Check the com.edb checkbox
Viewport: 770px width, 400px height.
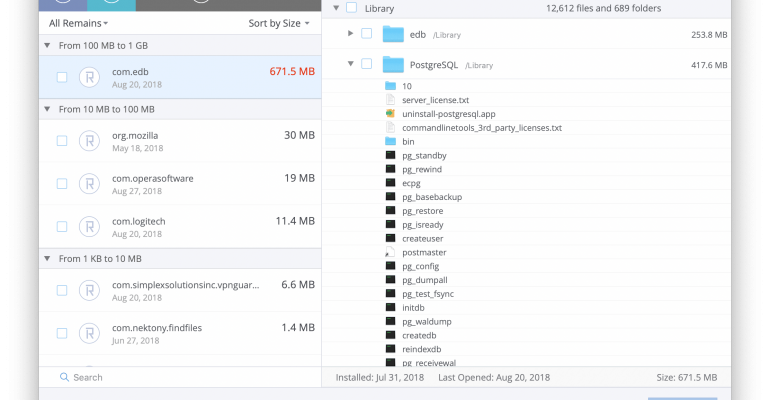[62, 77]
